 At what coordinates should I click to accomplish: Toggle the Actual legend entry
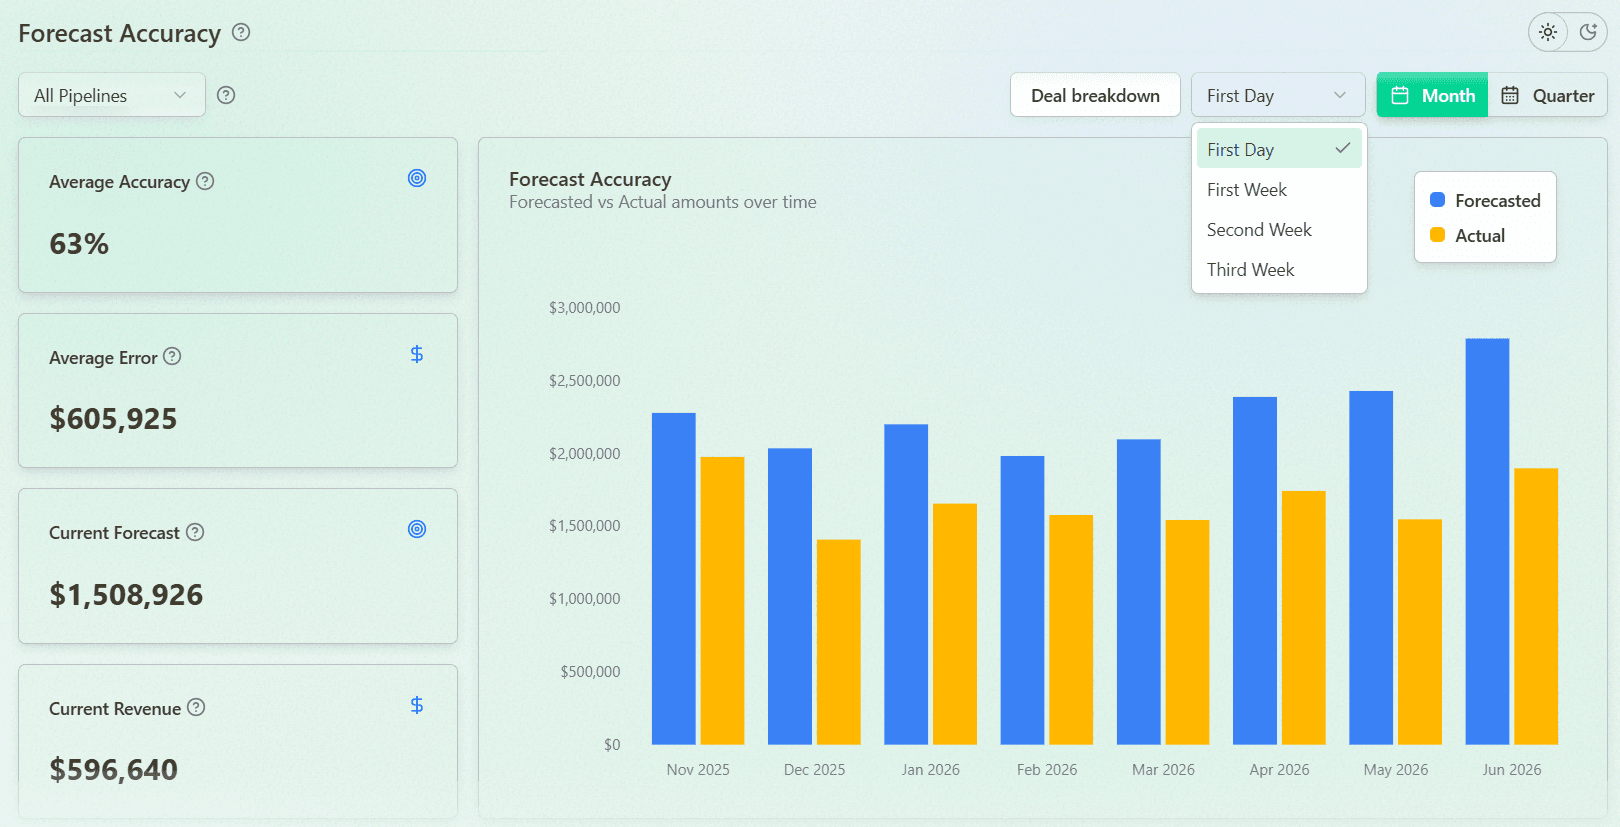1467,235
